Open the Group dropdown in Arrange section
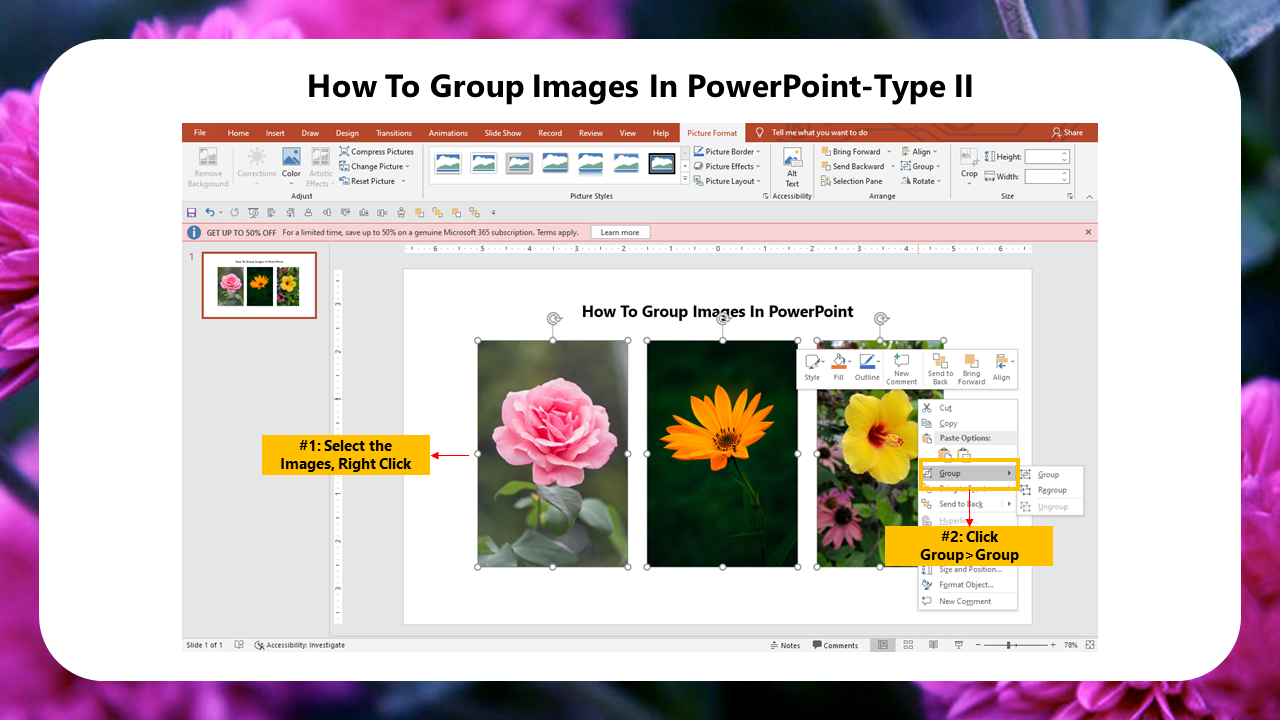Screen dimensions: 1280x720 pos(921,166)
